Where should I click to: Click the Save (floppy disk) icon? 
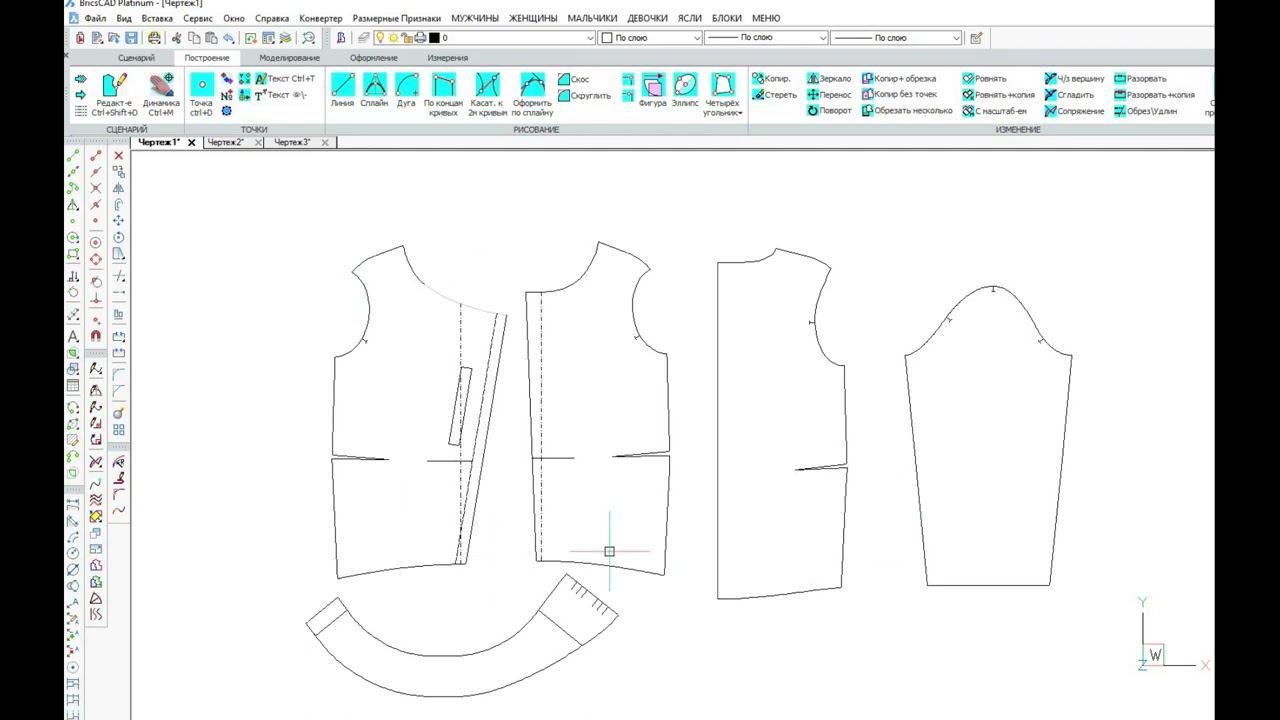[131, 38]
